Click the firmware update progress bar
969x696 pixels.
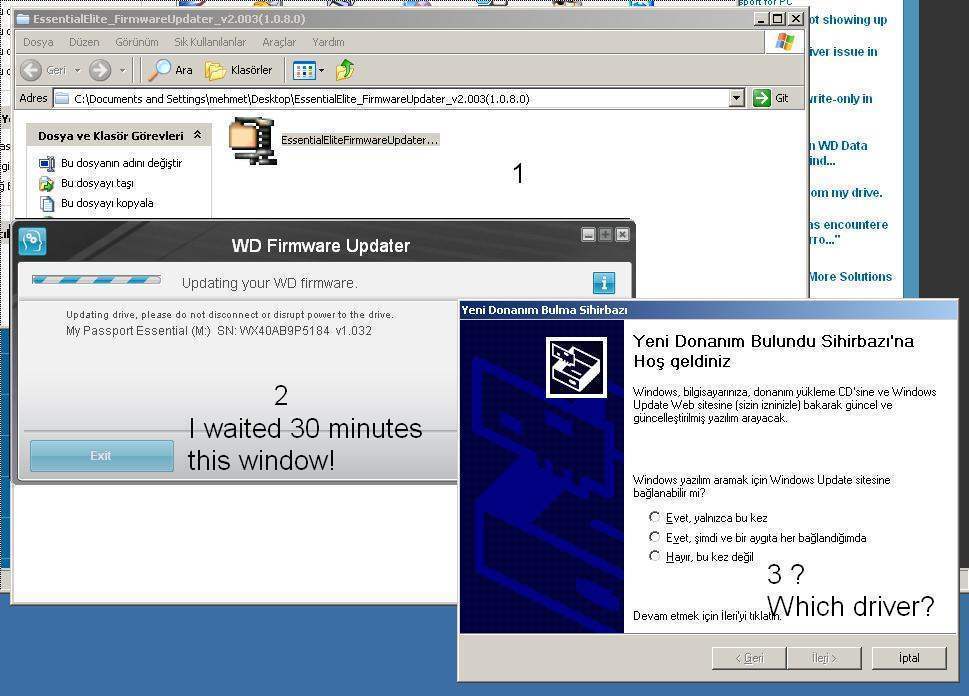(x=96, y=280)
